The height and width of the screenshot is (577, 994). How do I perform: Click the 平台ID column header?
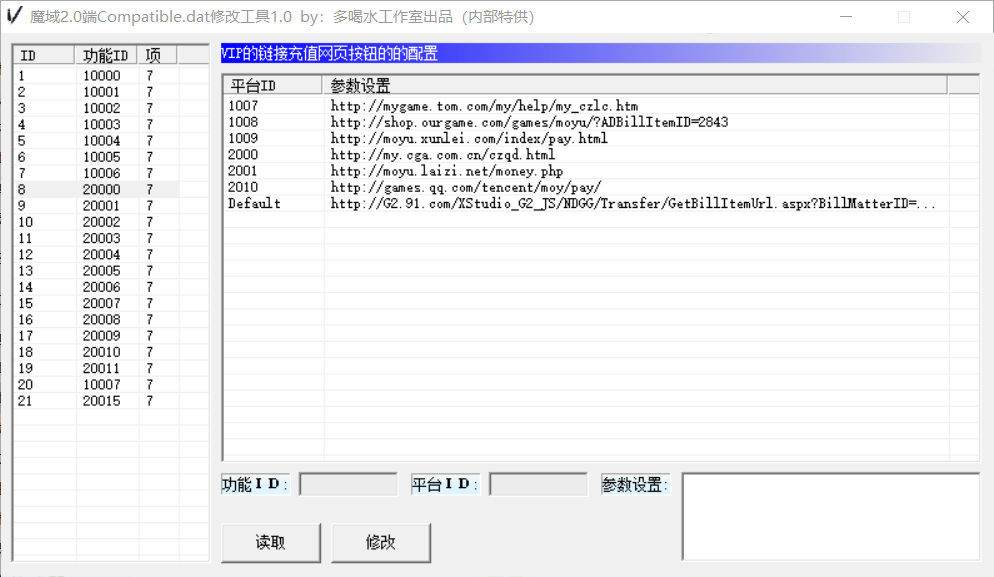(x=273, y=85)
